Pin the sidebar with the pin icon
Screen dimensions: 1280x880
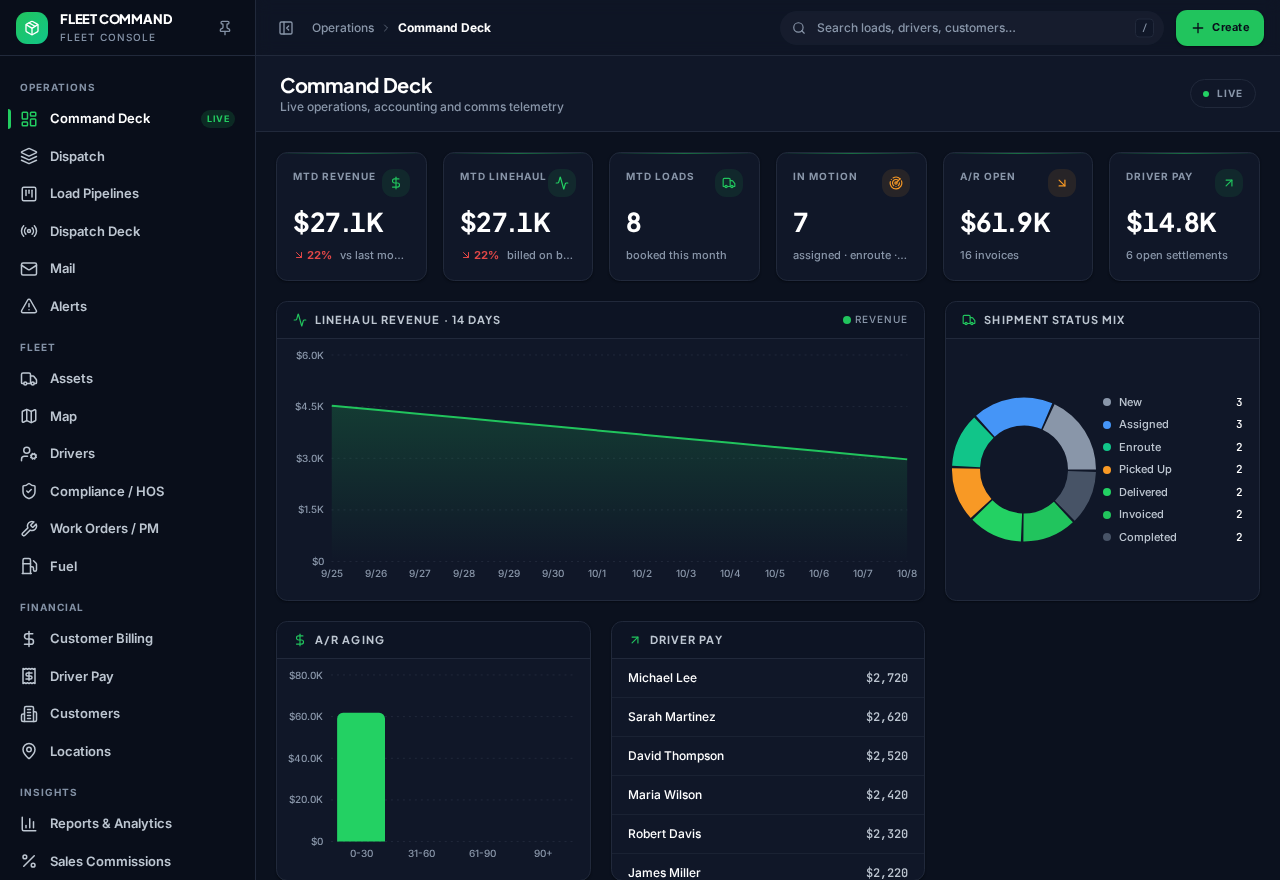coord(225,28)
